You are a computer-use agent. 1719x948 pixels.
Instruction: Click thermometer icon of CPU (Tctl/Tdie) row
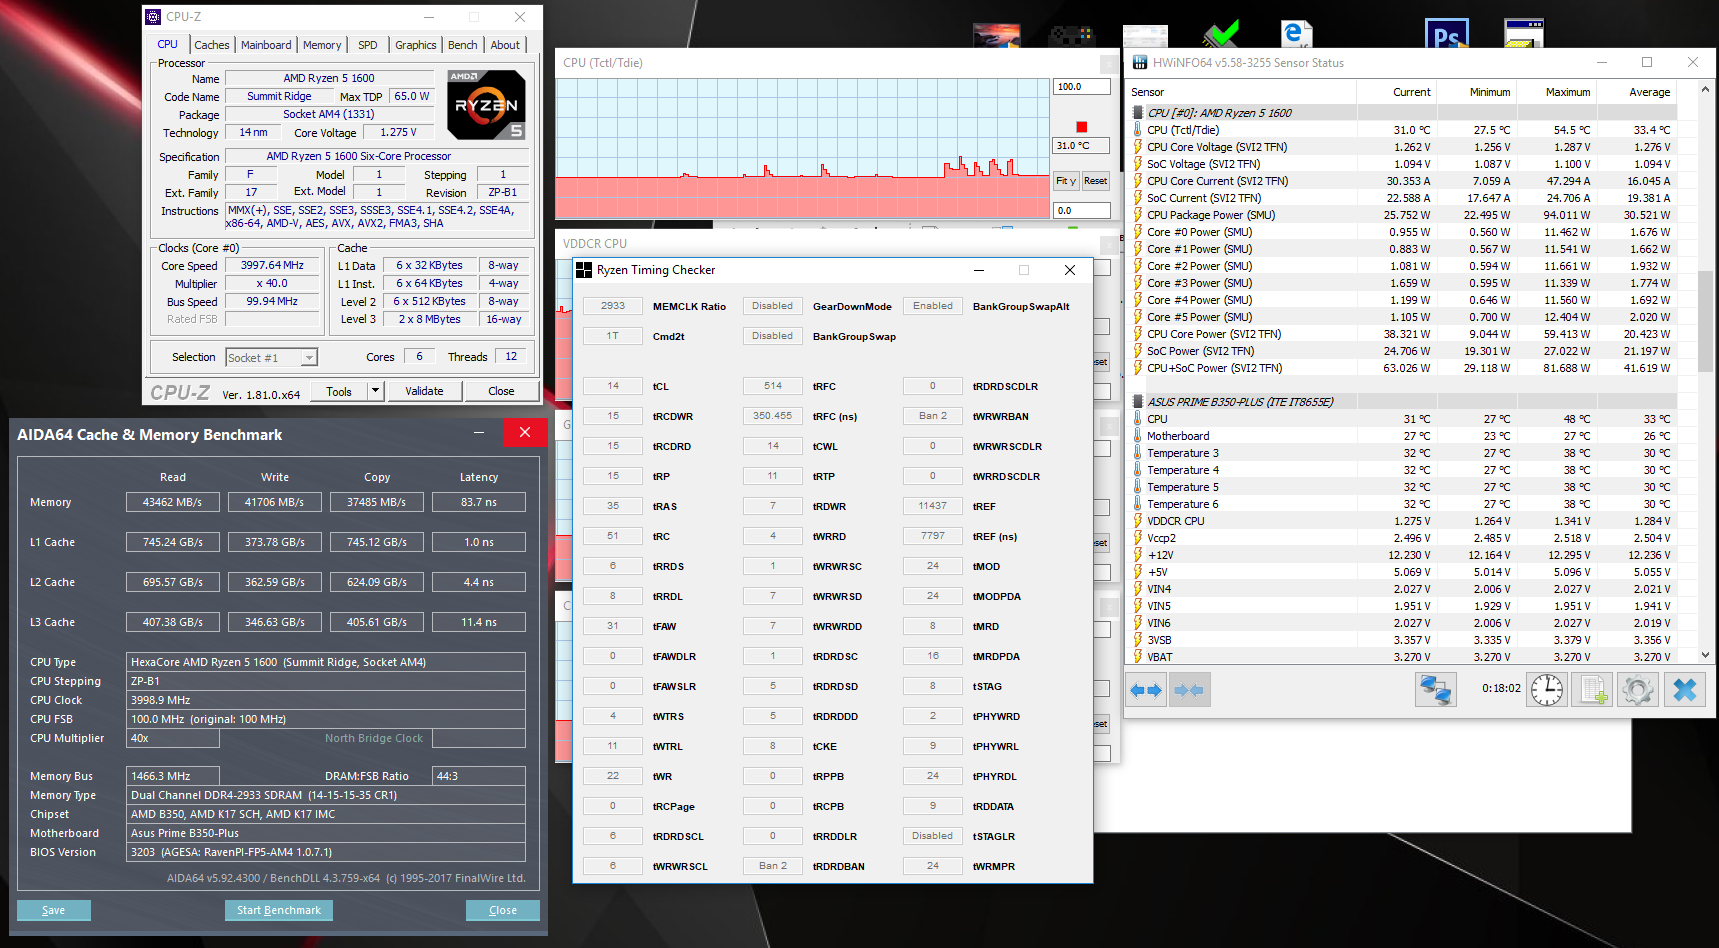tap(1138, 130)
